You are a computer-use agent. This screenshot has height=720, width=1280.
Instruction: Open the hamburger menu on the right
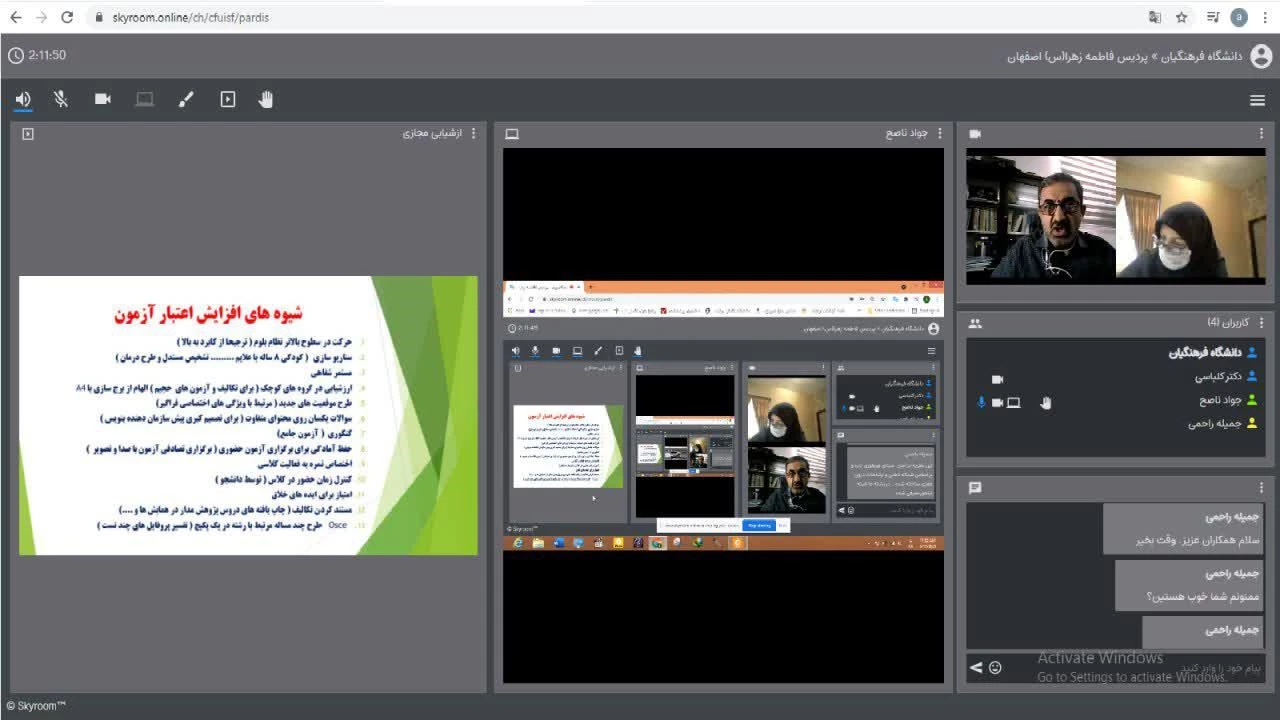pyautogui.click(x=1257, y=100)
